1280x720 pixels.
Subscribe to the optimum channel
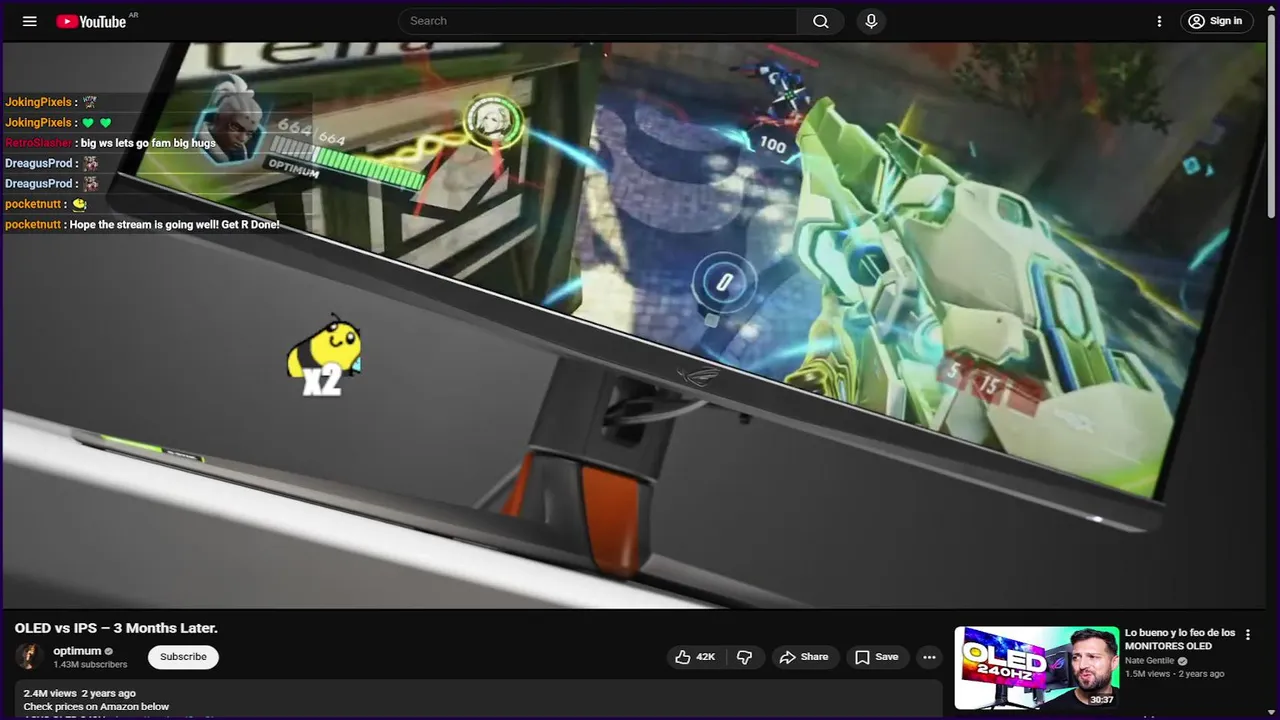click(x=183, y=657)
